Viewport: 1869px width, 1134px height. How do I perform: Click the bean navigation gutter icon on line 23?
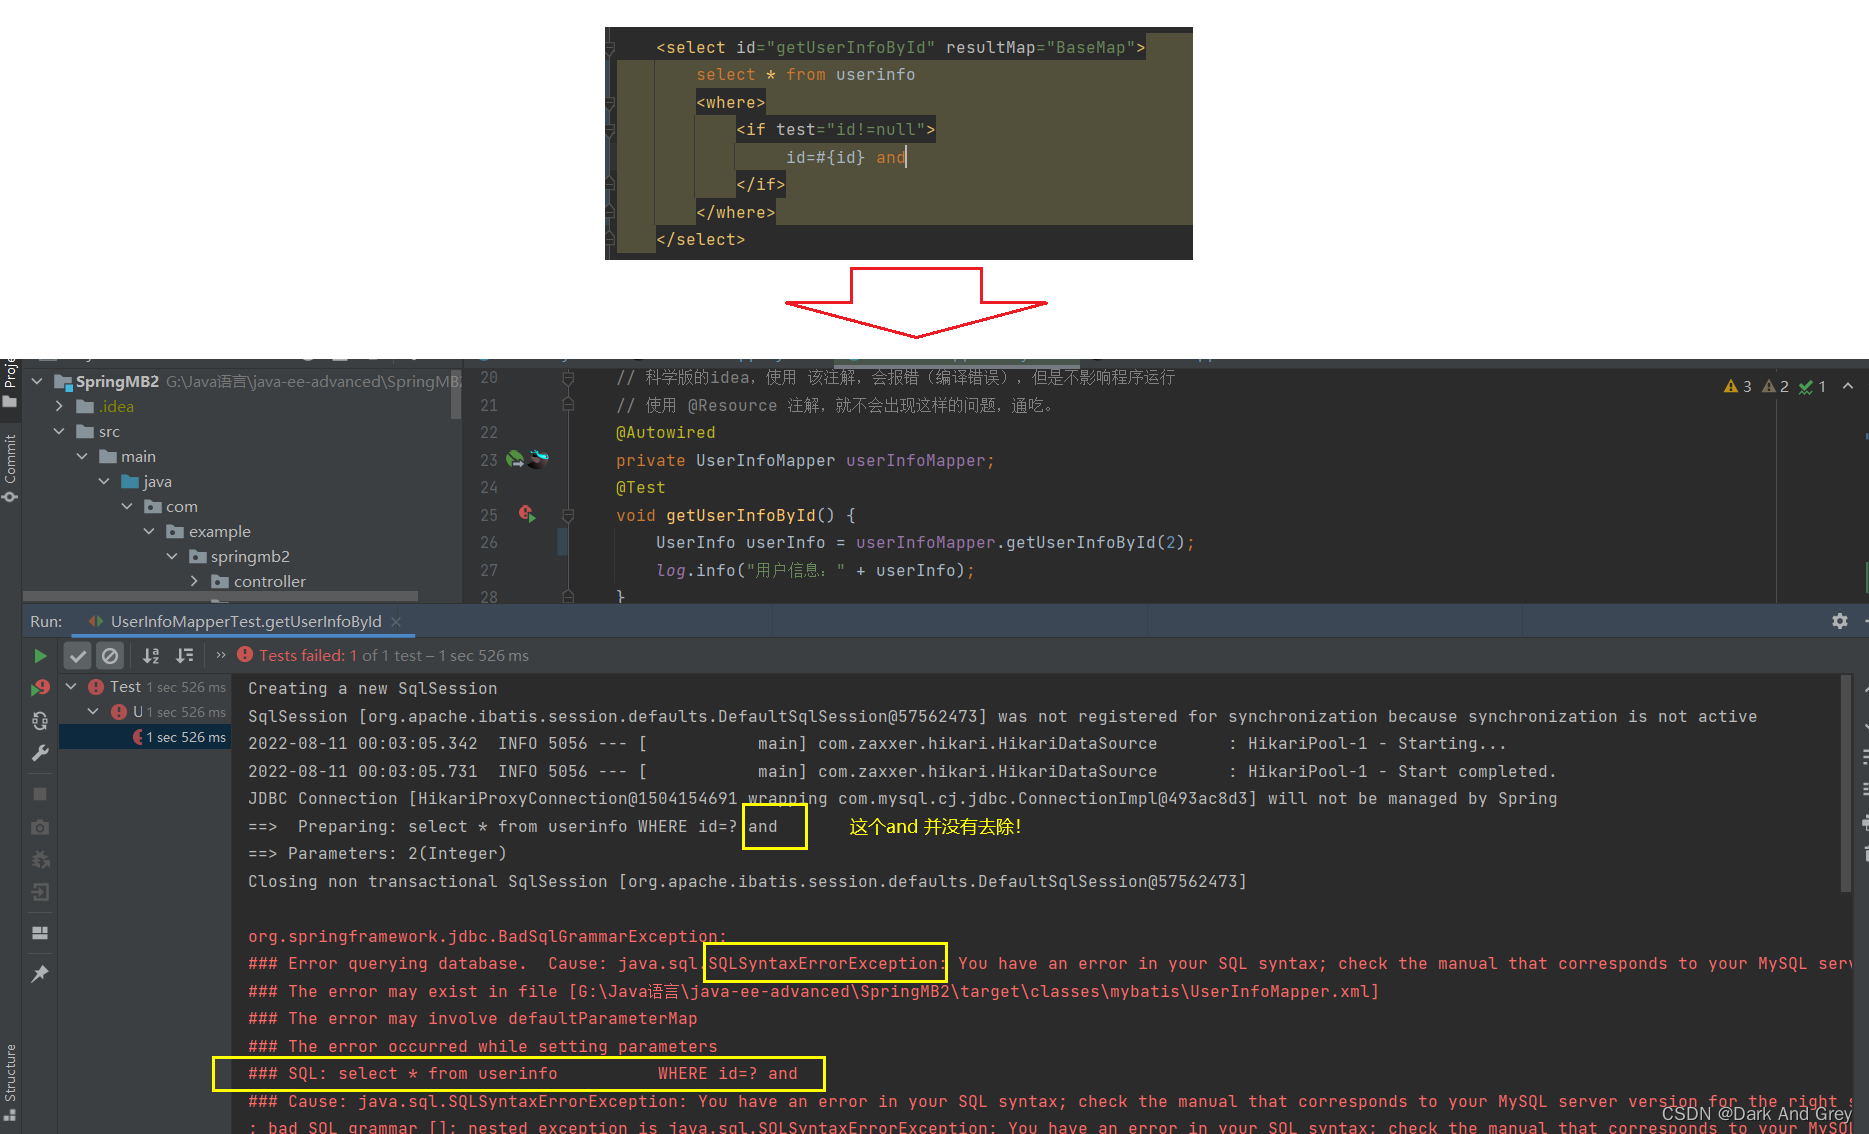click(x=515, y=459)
